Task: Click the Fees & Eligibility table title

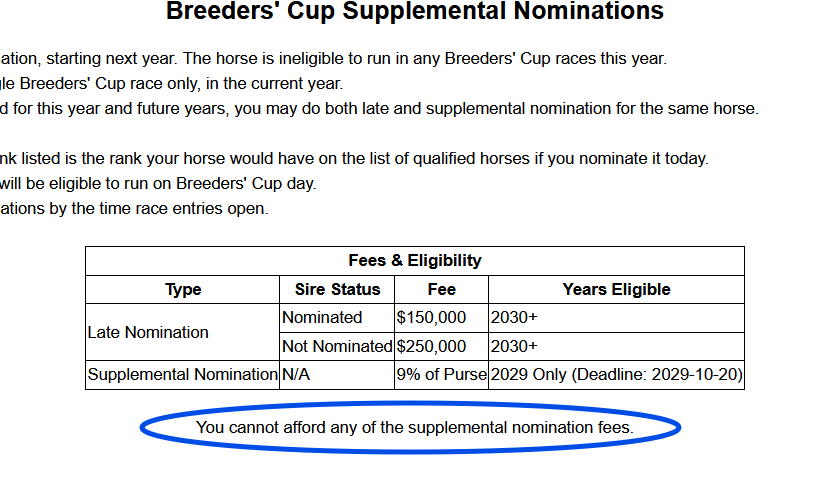Action: (414, 260)
